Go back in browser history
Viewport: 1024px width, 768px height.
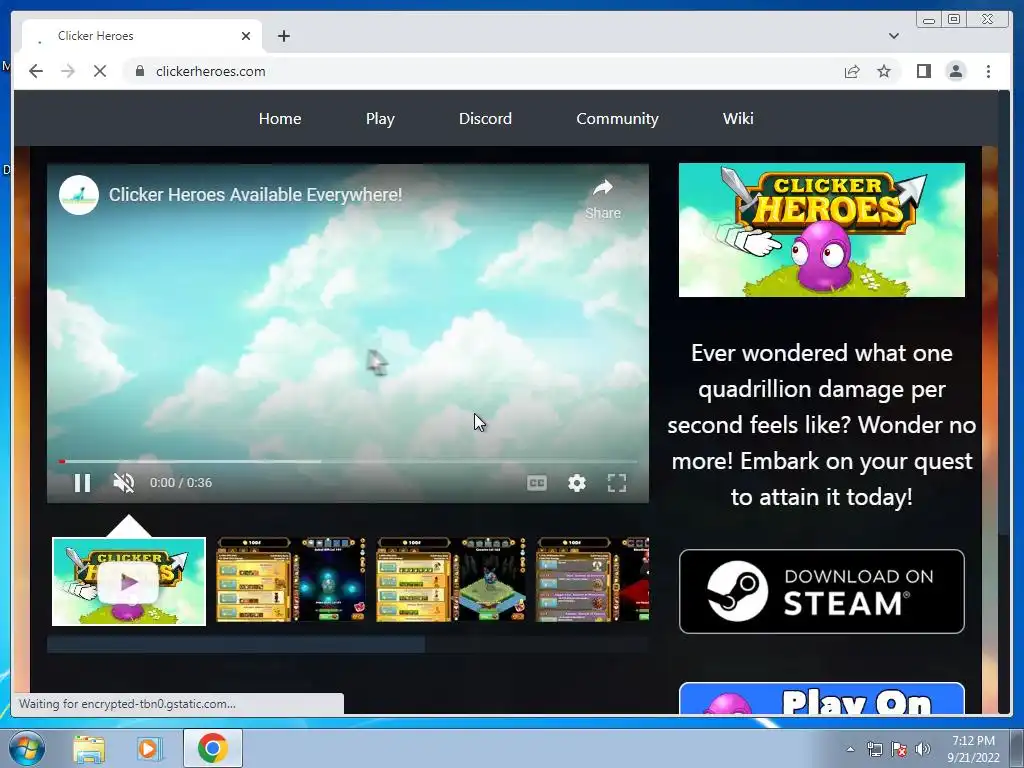pyautogui.click(x=36, y=71)
